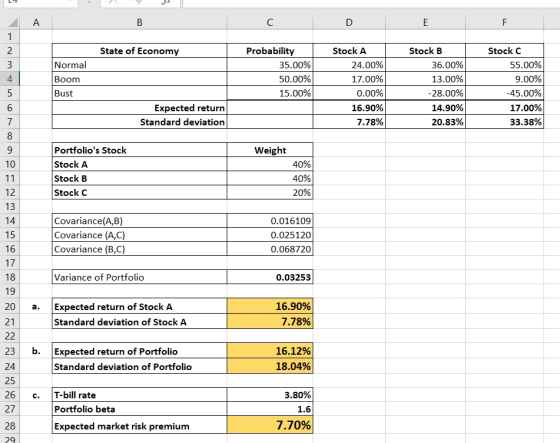Select the 40% weight for Stock A
560x443 pixels.
coord(270,164)
